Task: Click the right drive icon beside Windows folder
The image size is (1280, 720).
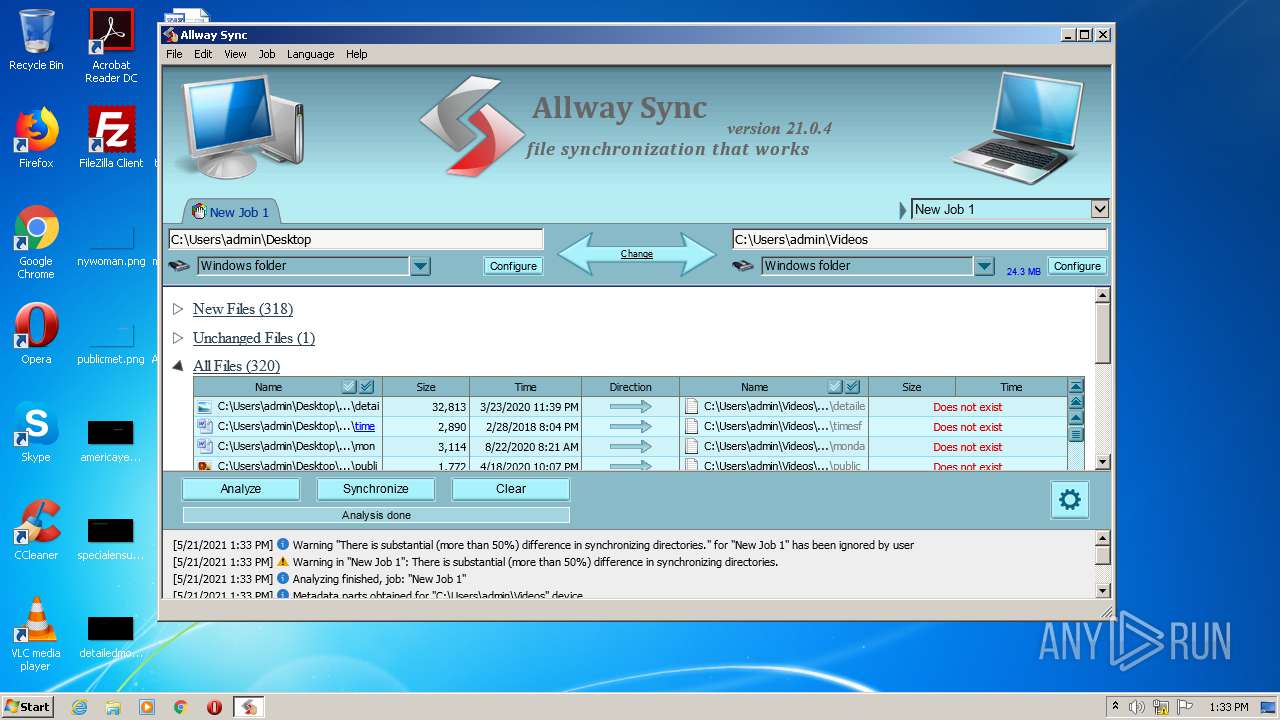Action: tap(743, 266)
